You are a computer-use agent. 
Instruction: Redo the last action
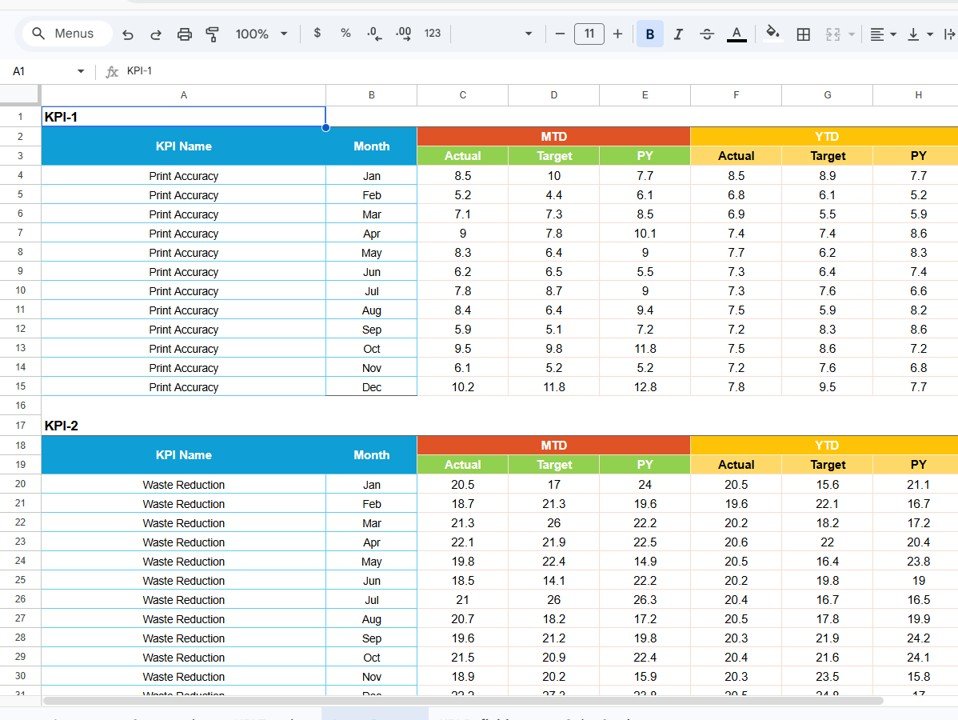coord(156,33)
